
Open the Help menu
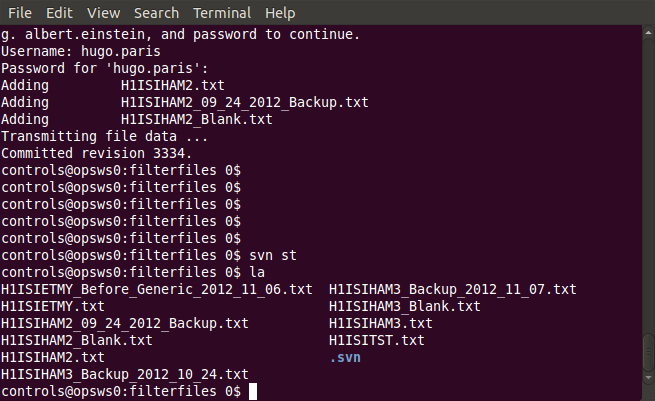click(x=280, y=13)
